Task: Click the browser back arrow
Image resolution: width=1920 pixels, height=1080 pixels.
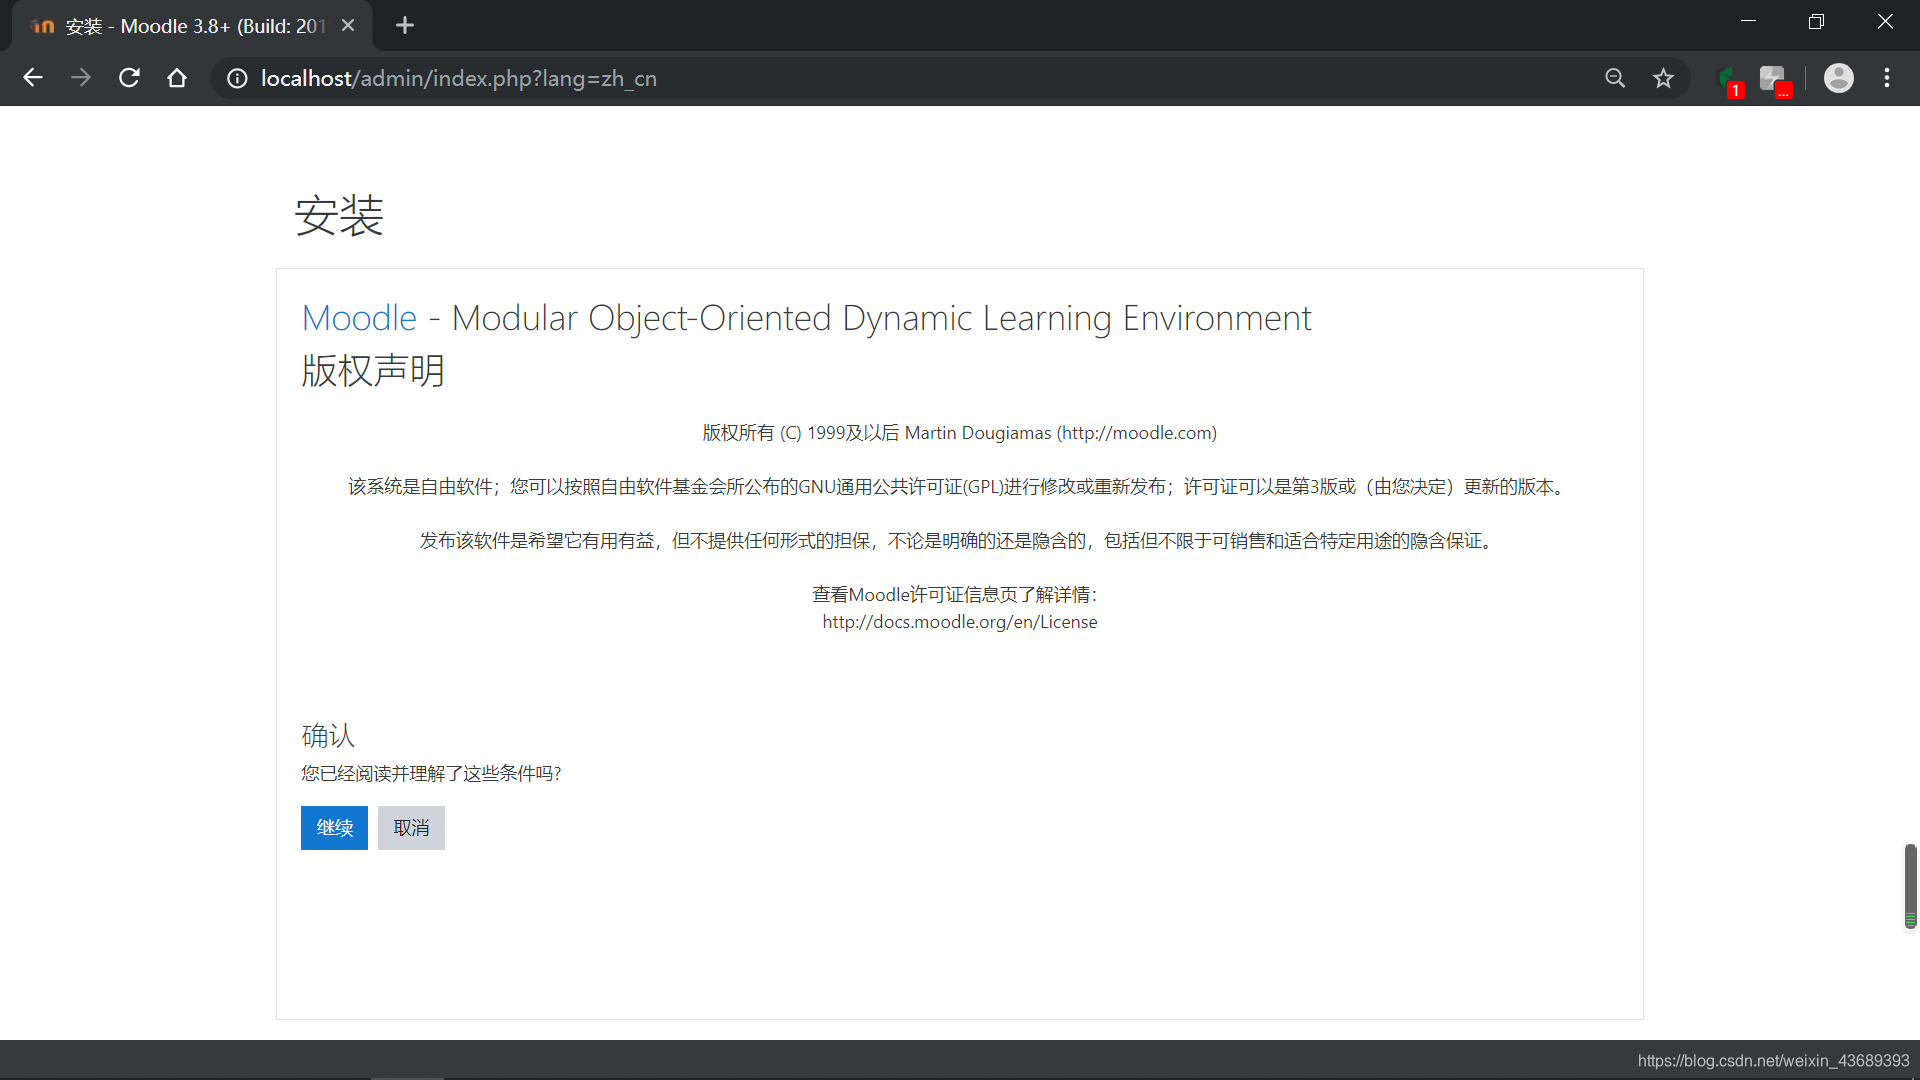Action: pos(33,78)
